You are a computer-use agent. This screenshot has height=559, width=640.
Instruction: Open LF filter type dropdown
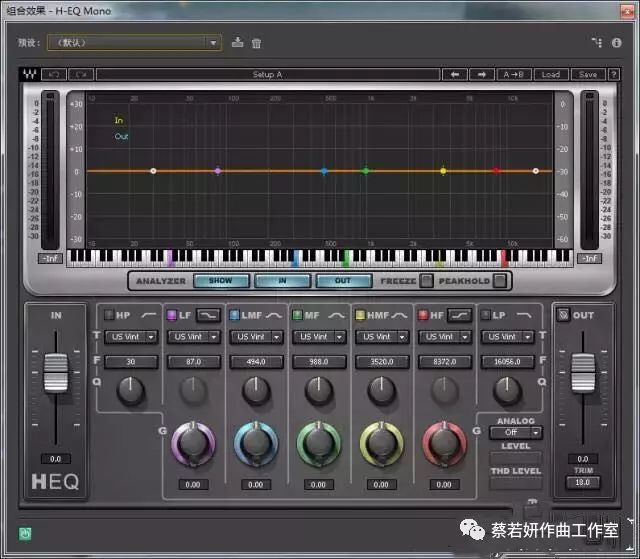pos(194,337)
